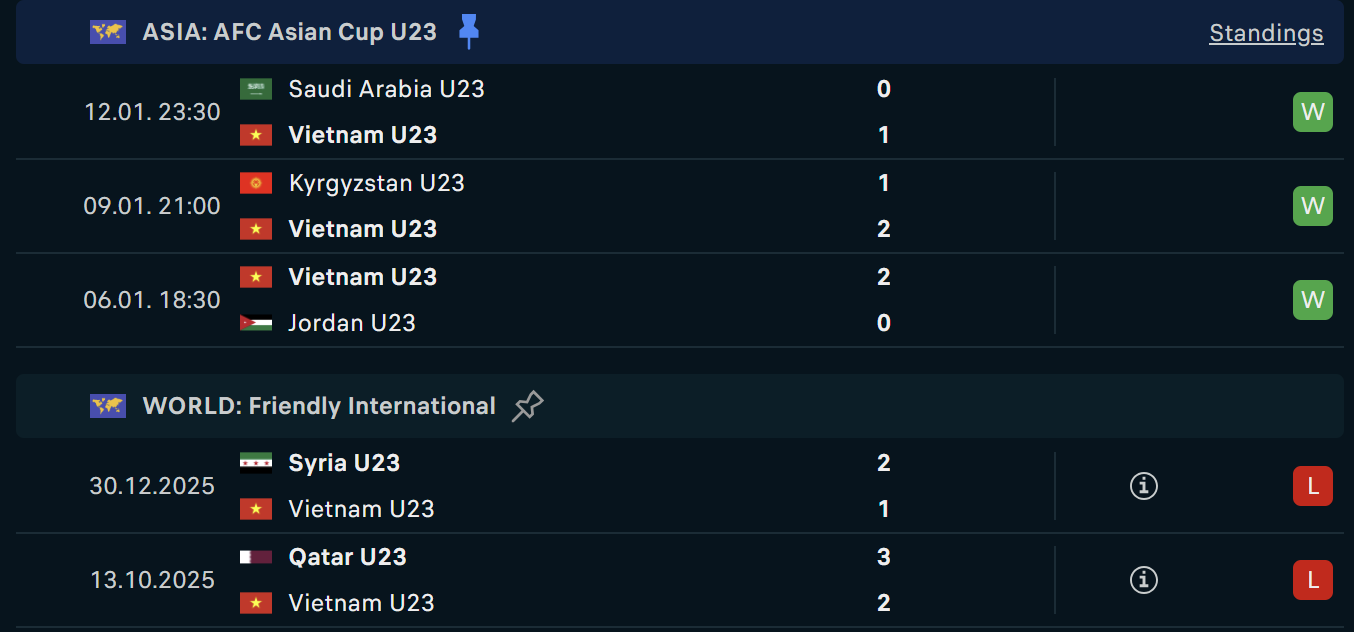Open the WORLD: Friendly International header
The height and width of the screenshot is (632, 1354).
319,406
